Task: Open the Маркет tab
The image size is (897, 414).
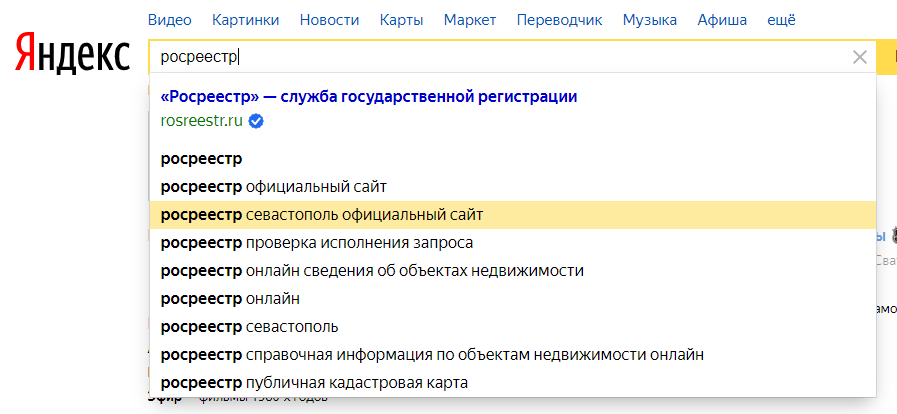Action: (470, 21)
